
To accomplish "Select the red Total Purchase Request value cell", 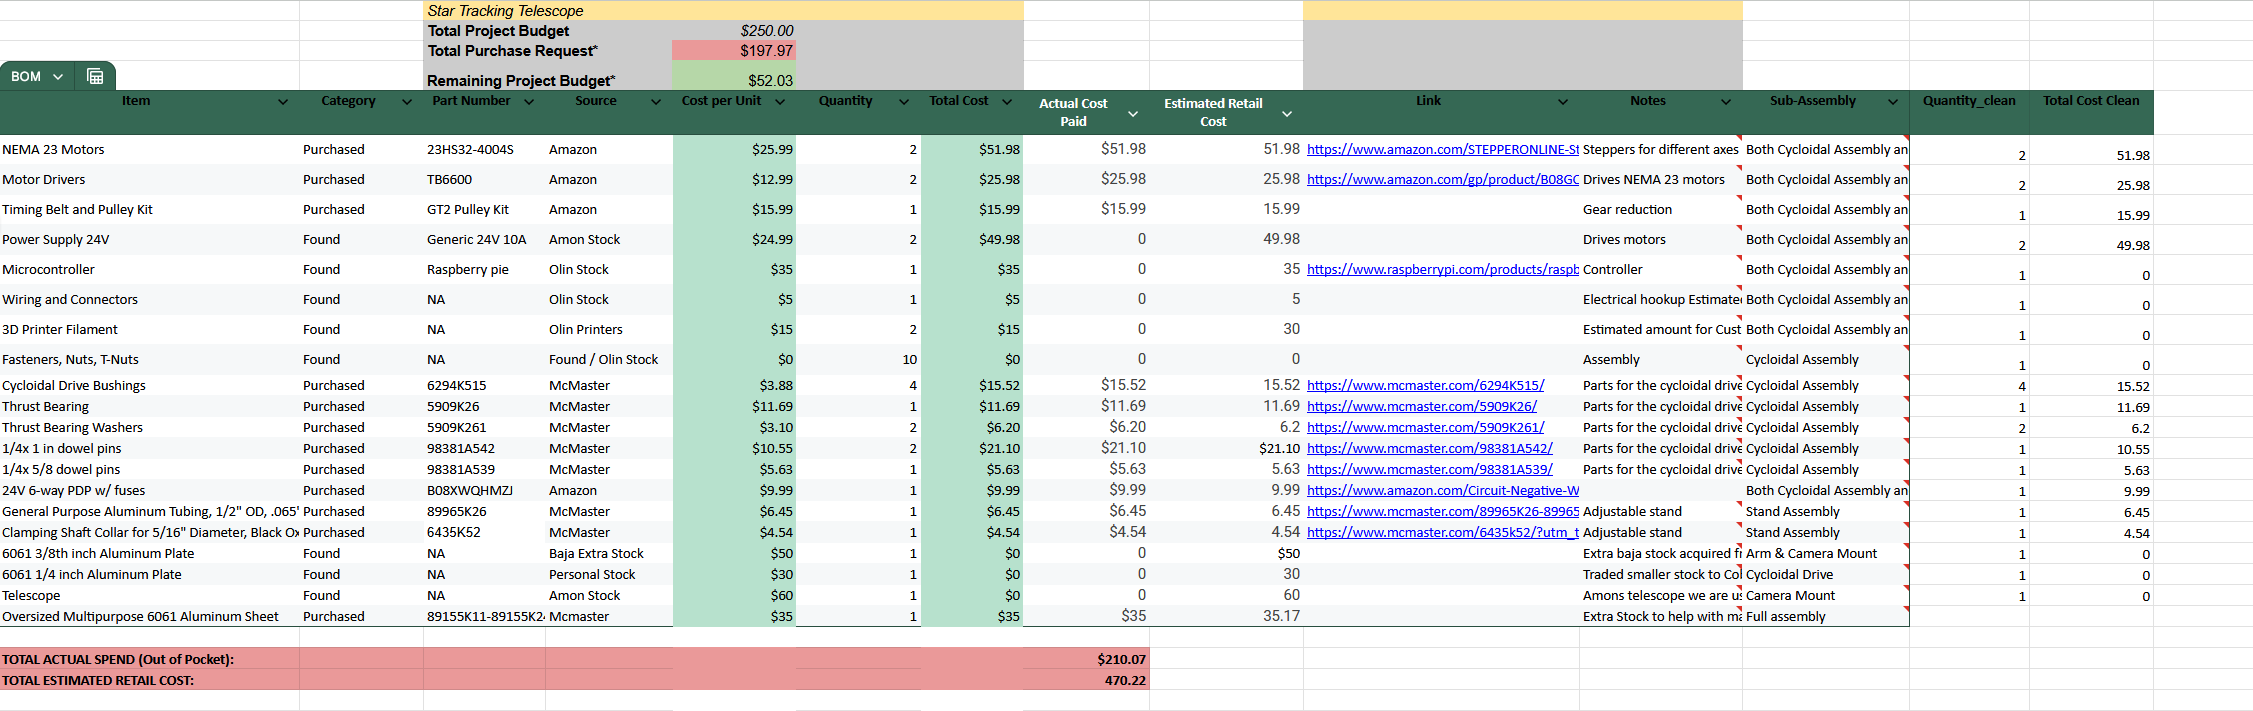I will 734,51.
